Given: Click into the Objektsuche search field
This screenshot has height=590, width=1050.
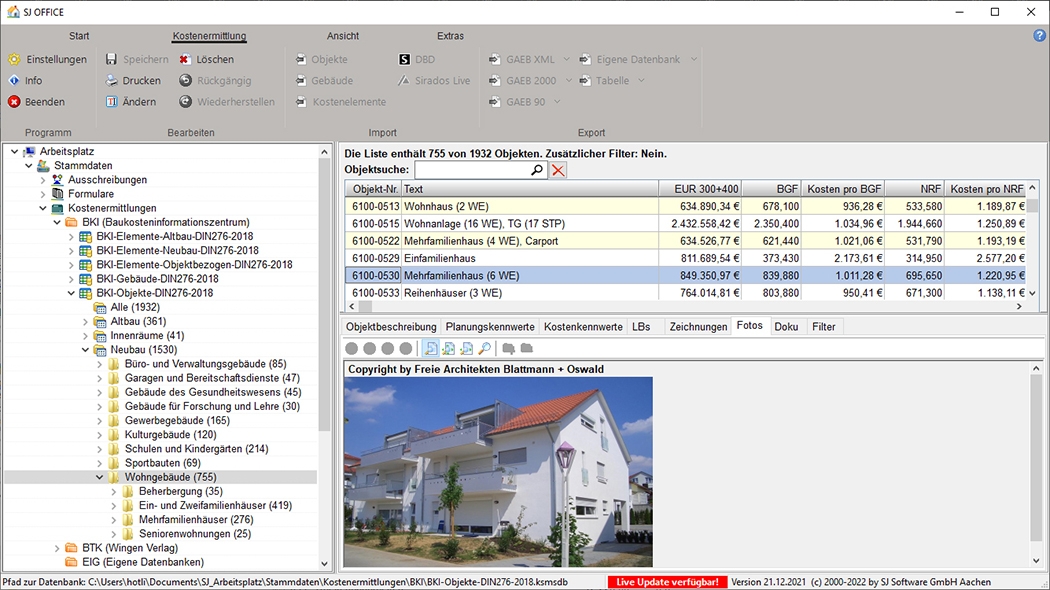Looking at the screenshot, I should pos(470,170).
